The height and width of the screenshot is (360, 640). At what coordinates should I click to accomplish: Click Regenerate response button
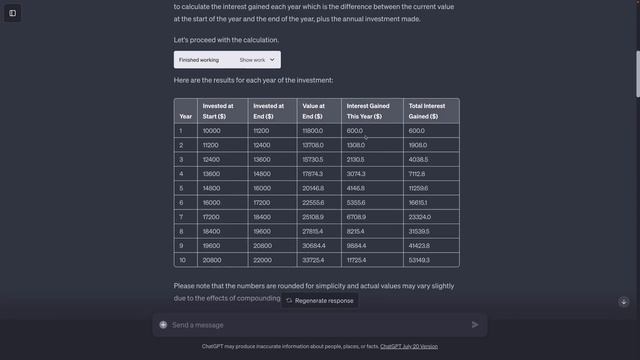320,301
